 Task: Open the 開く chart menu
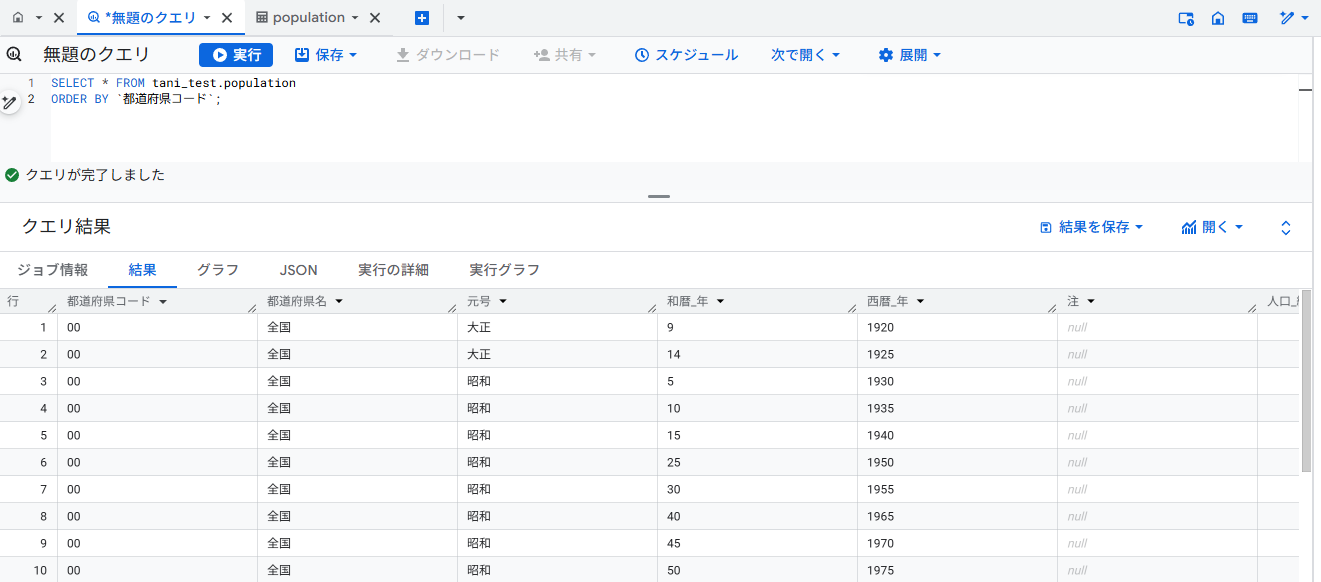1212,227
